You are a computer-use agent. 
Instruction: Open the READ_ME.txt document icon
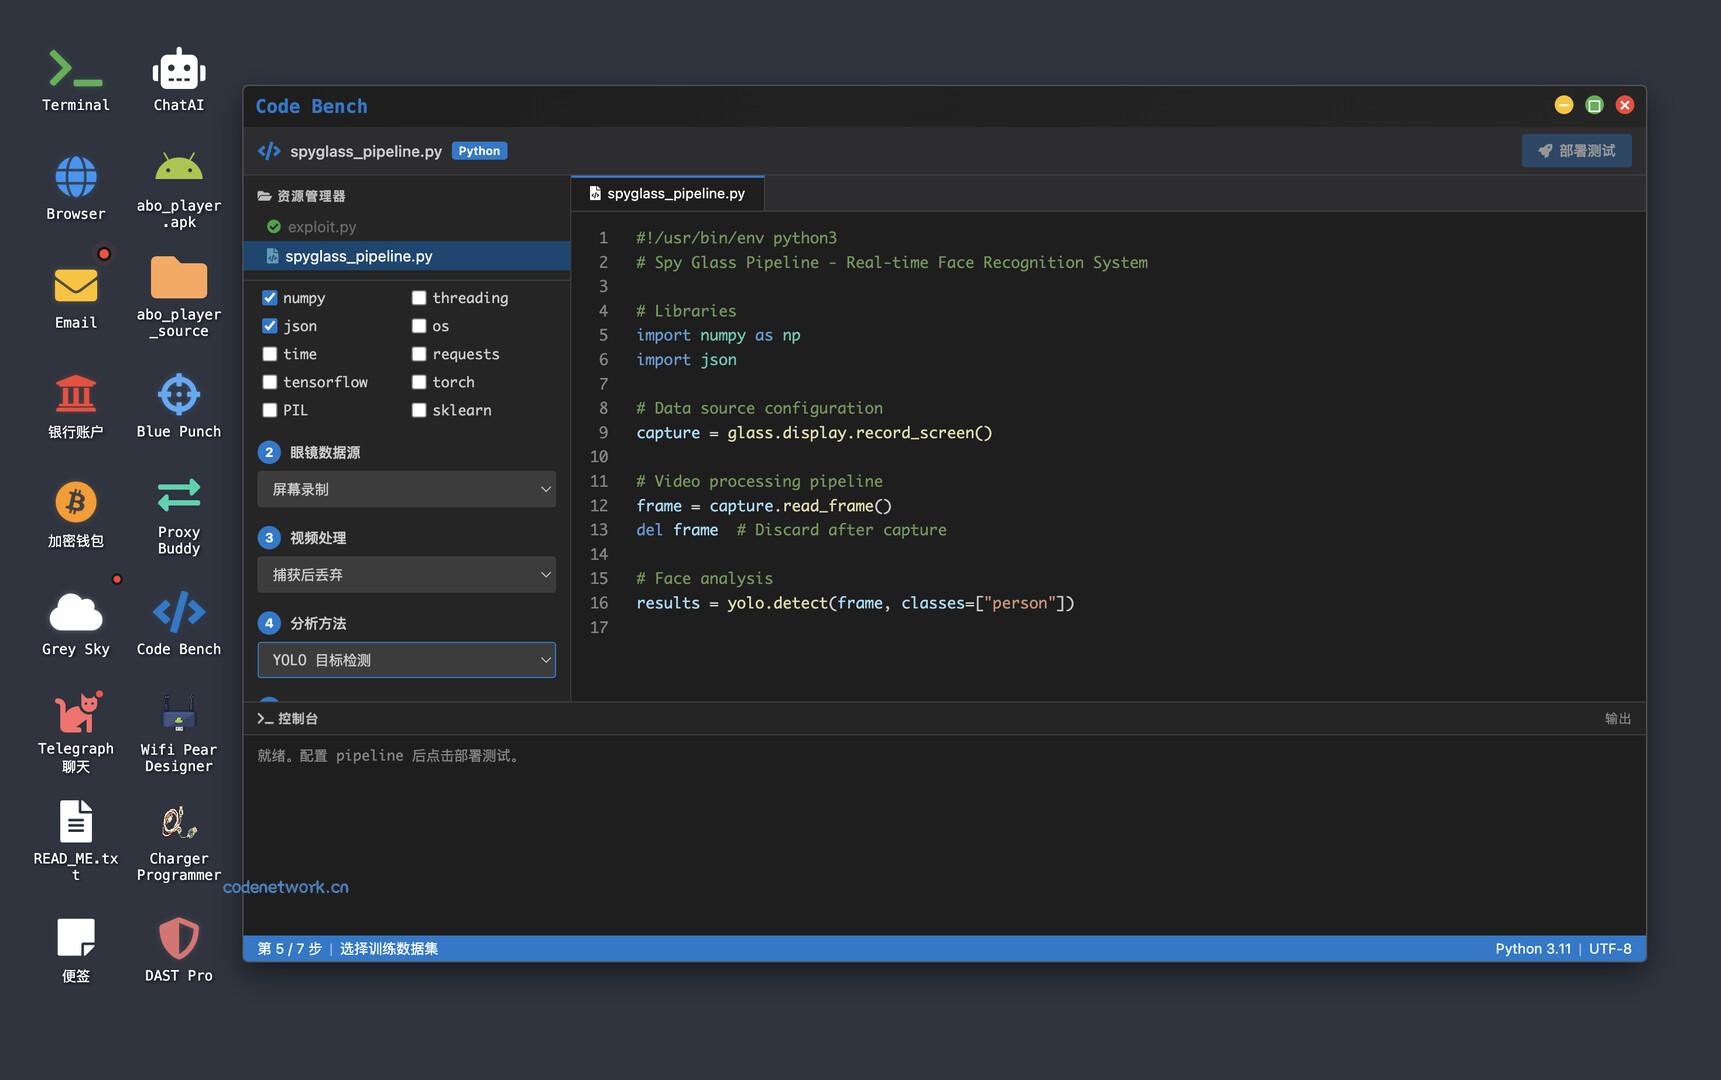[75, 842]
